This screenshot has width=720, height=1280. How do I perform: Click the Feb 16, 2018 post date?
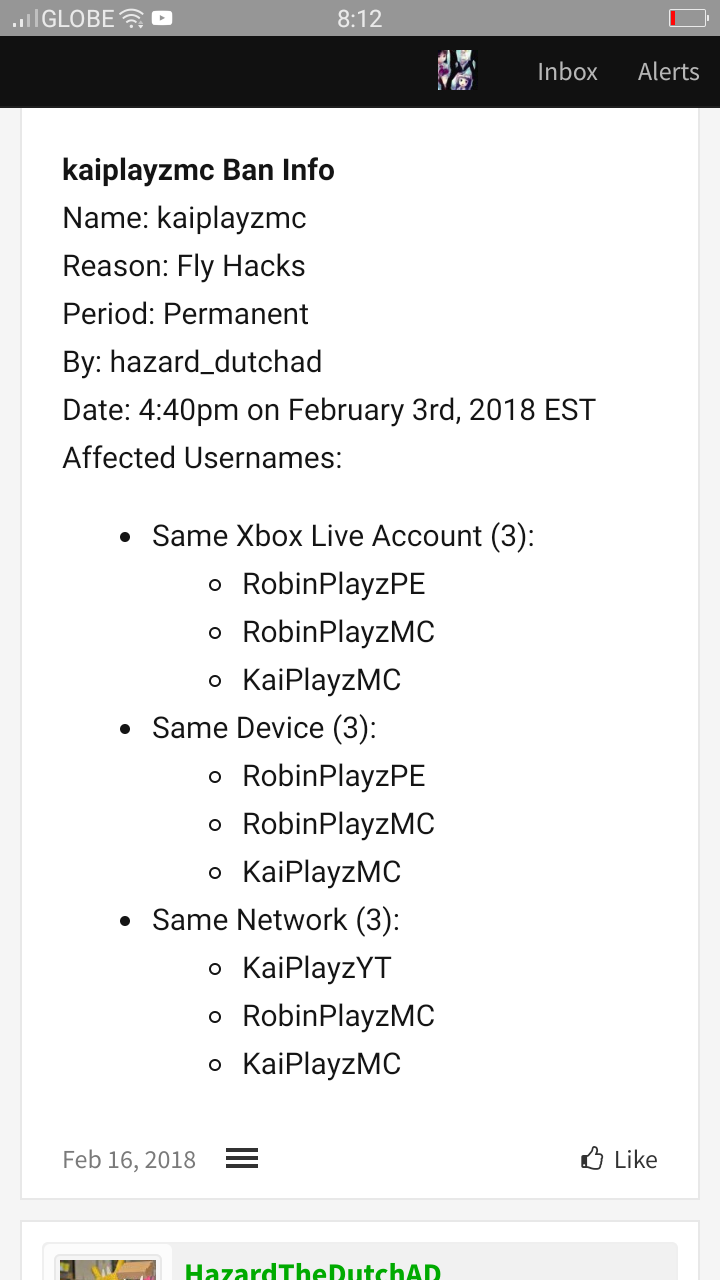[x=129, y=1160]
